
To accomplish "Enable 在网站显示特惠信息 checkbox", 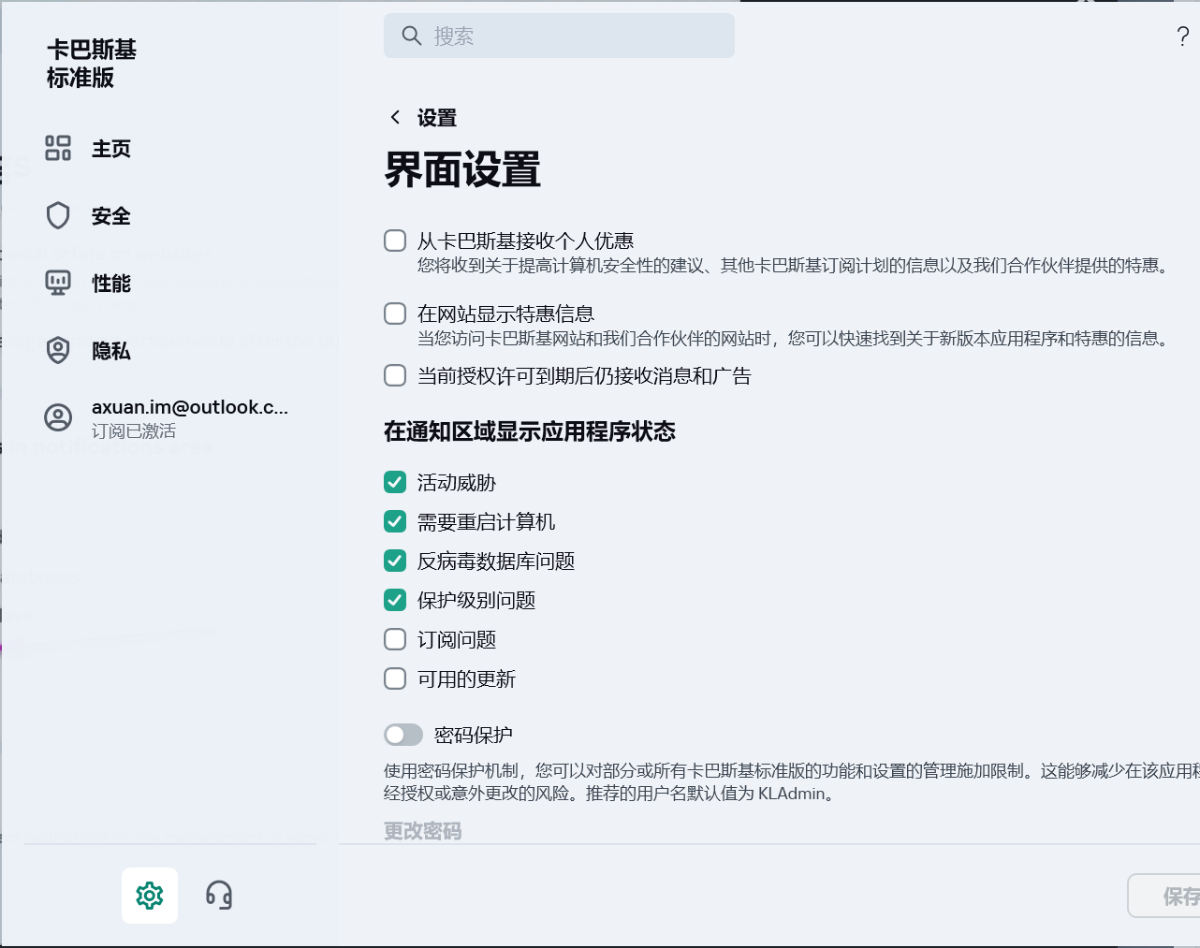I will [x=395, y=314].
